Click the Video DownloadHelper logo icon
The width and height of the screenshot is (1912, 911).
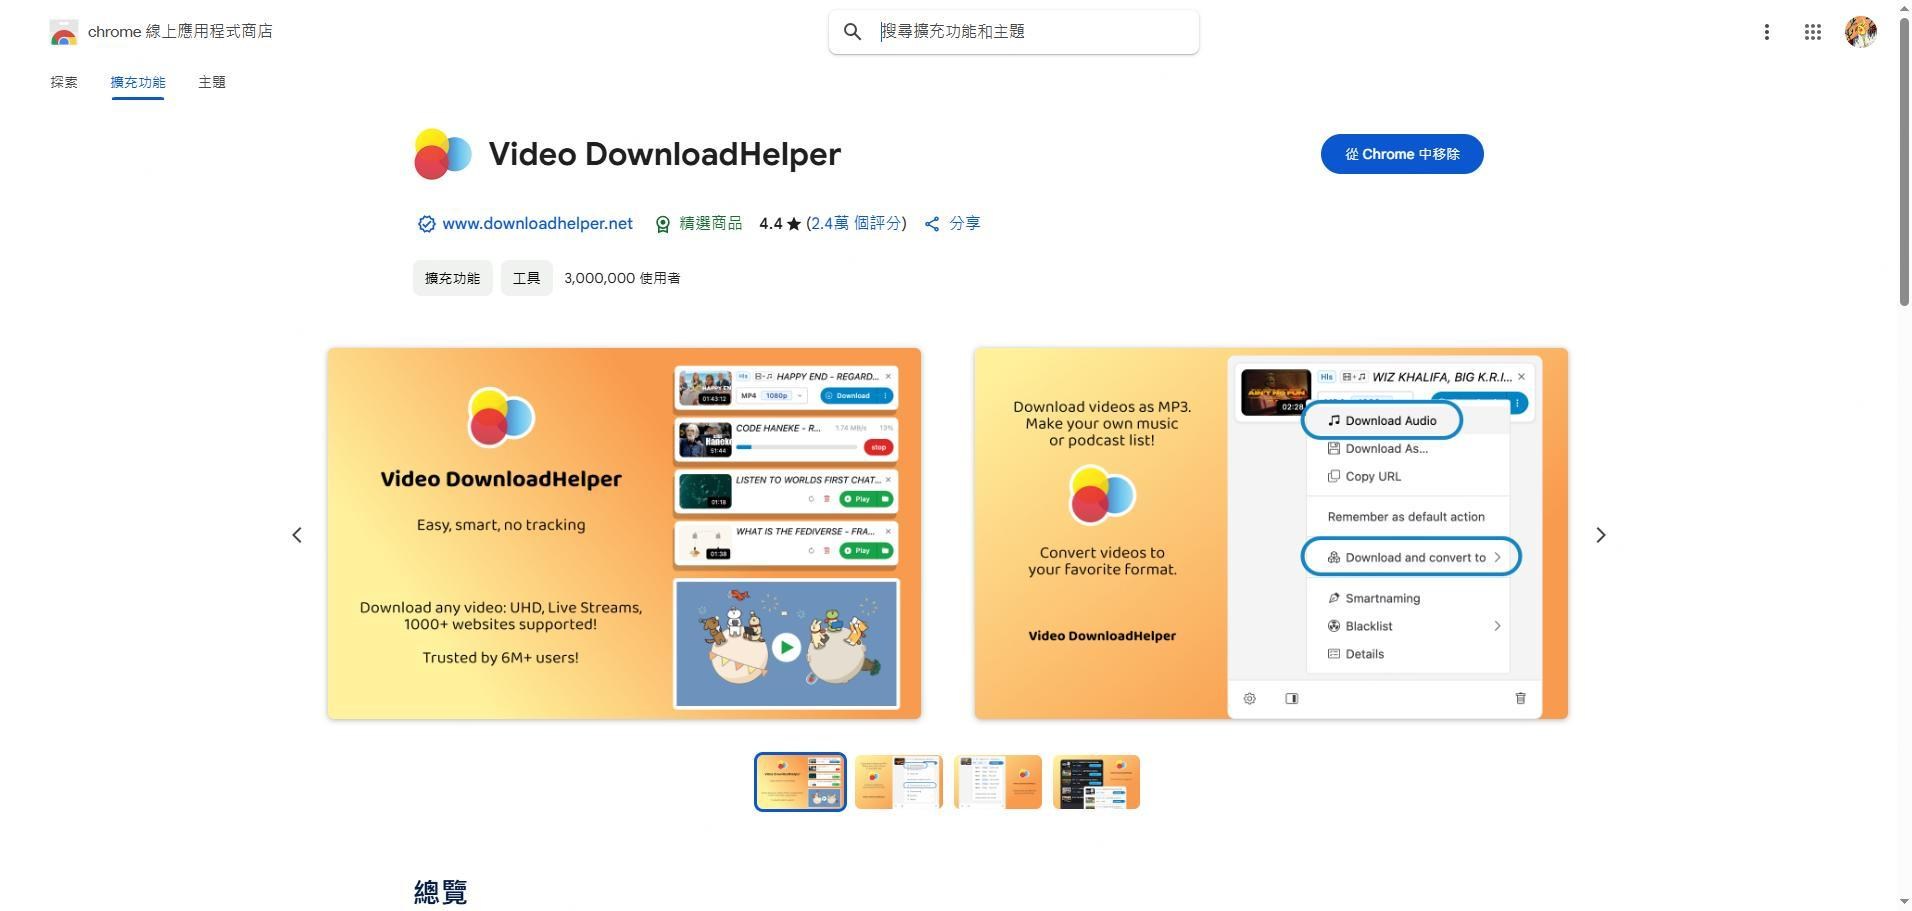pyautogui.click(x=442, y=154)
